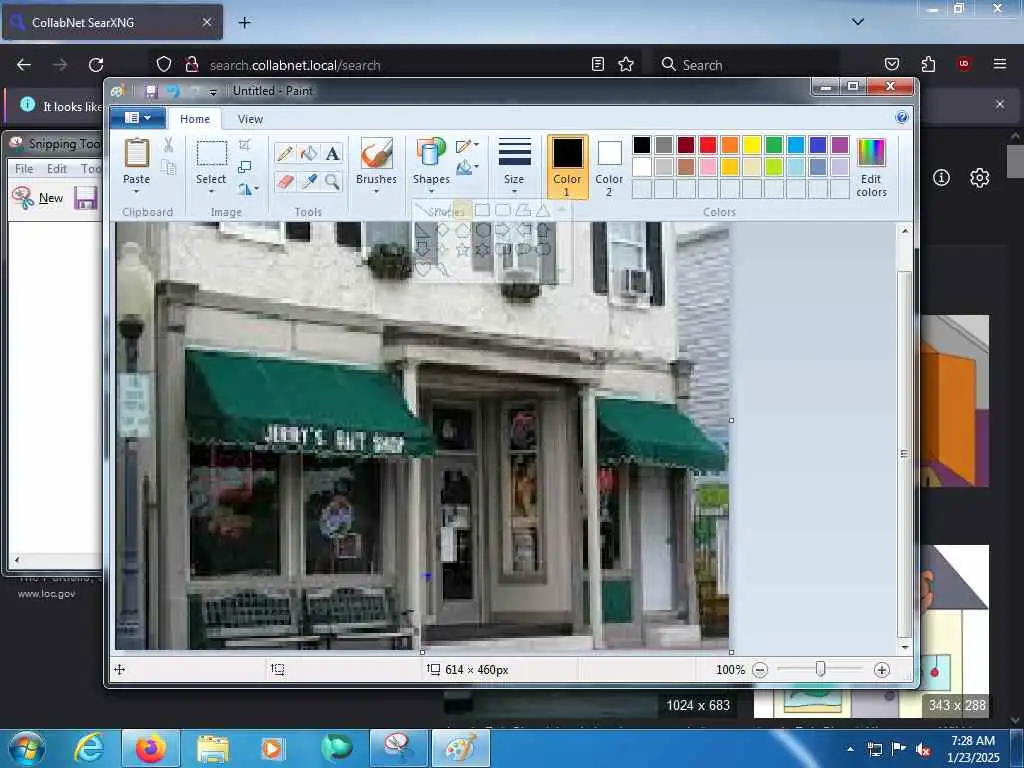This screenshot has height=768, width=1024.
Task: Open Windows Explorer folder on taskbar
Action: tap(212, 748)
